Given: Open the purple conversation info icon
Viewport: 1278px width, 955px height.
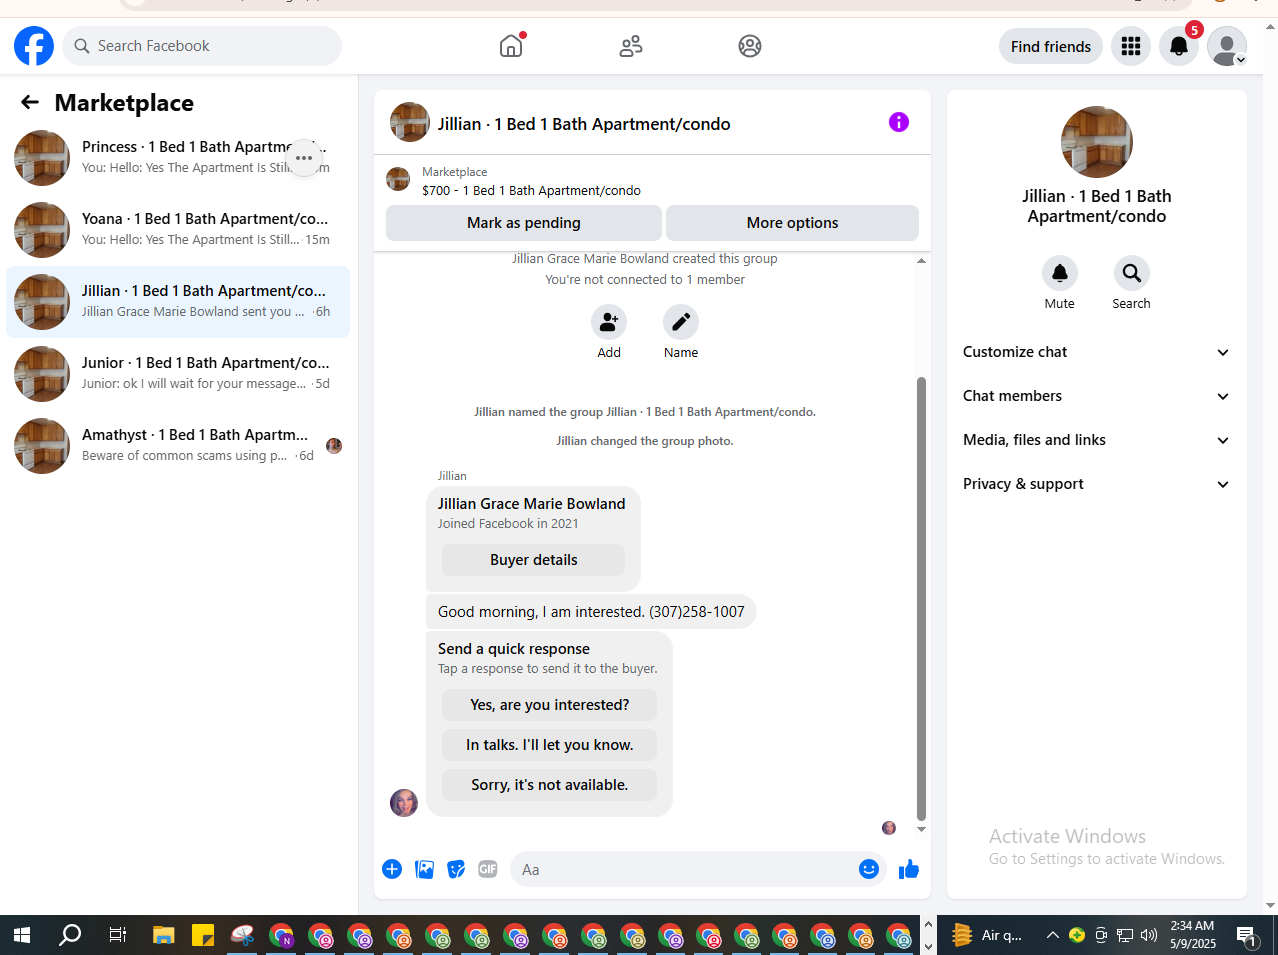Looking at the screenshot, I should click(x=899, y=122).
